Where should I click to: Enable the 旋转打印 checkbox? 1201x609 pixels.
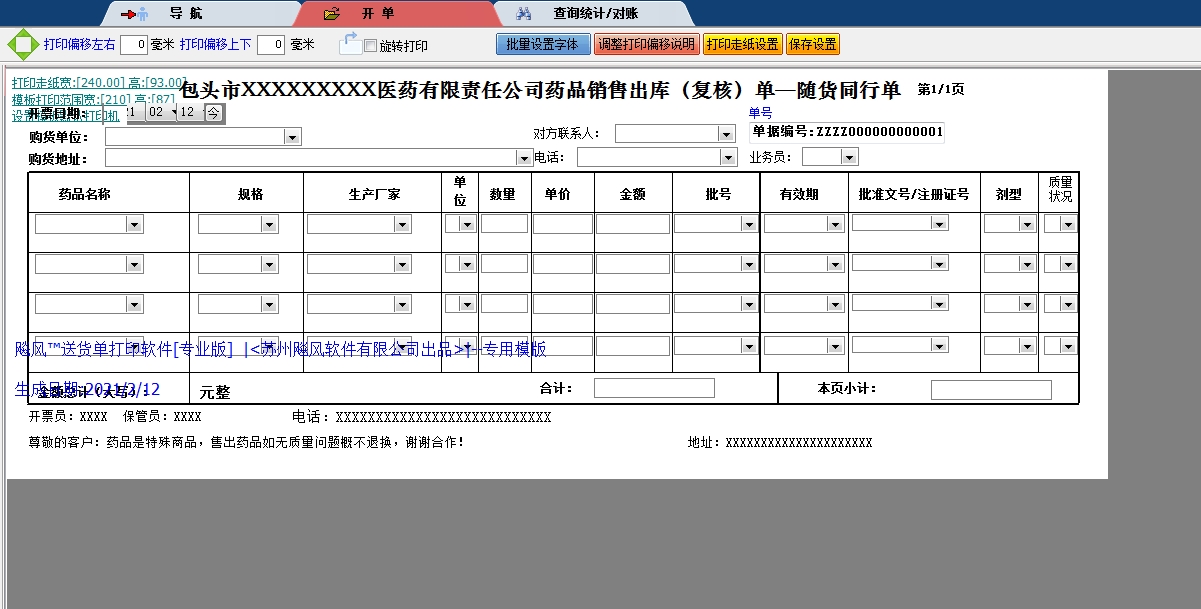(x=370, y=46)
